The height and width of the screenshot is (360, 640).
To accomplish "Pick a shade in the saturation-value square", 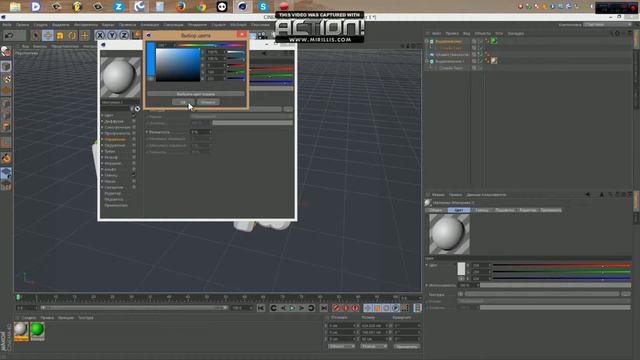I will click(178, 65).
